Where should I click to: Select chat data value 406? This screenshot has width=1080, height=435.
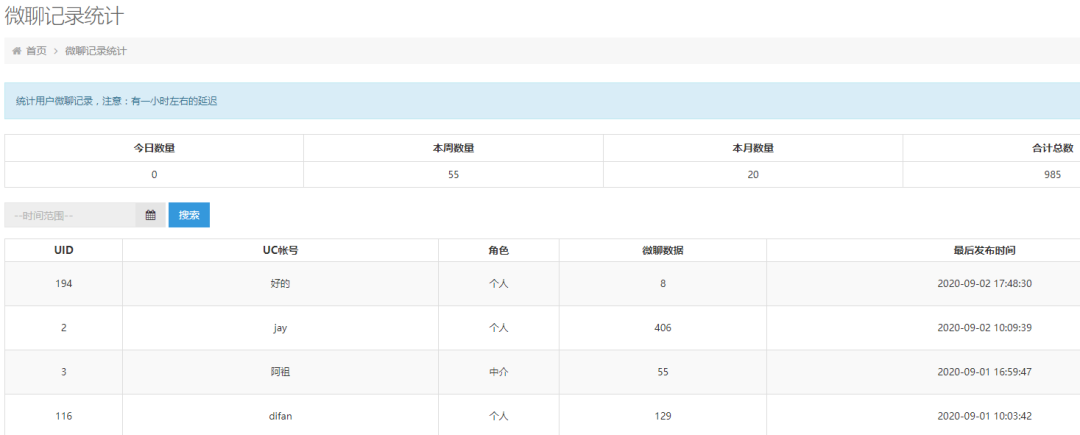(663, 328)
